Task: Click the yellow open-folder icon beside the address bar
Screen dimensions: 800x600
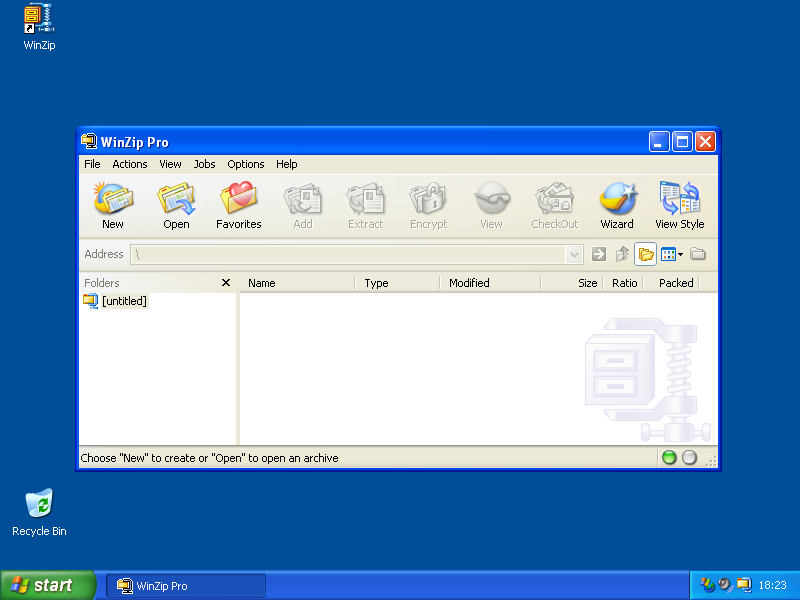Action: click(645, 254)
